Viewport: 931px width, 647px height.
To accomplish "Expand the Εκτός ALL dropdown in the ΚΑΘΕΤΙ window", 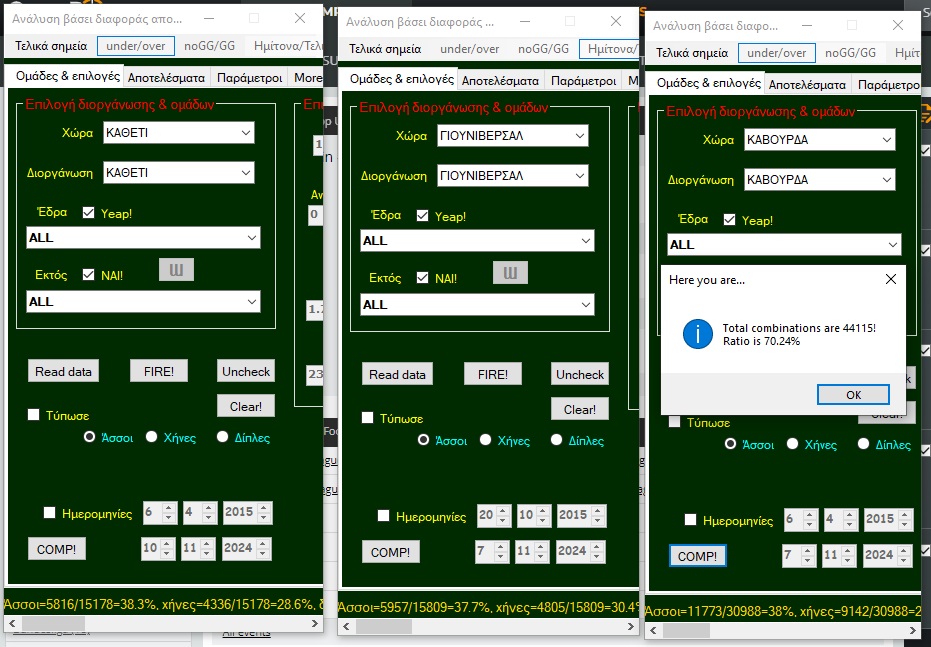I will click(x=143, y=302).
